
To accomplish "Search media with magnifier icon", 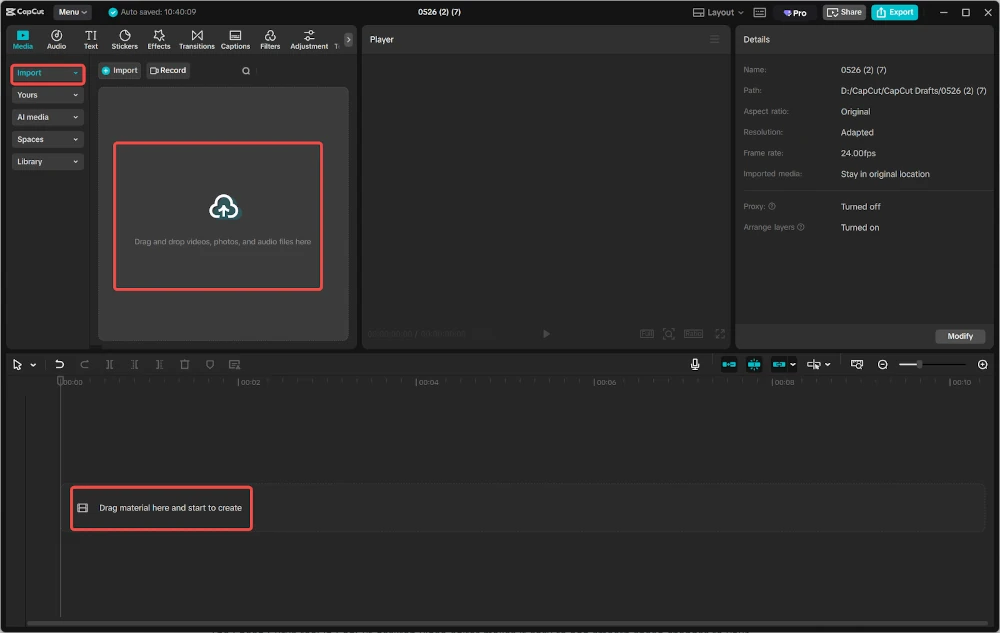I will 246,71.
